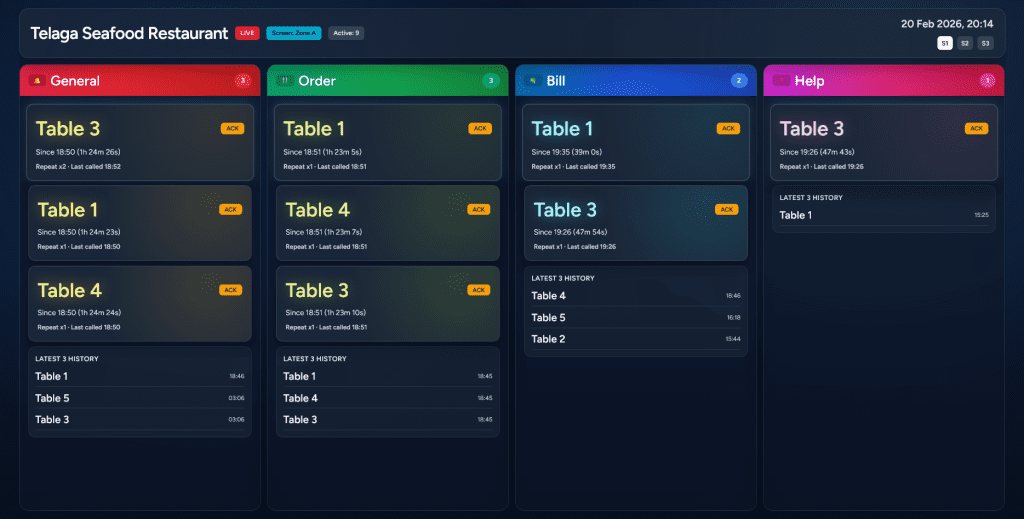Screen dimensions: 1024x519
Task: Acknowledge Table 3 in General column
Action: pos(232,128)
